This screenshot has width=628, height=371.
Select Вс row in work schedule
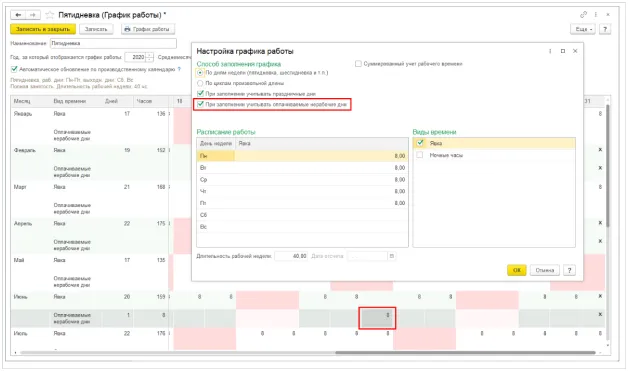tap(302, 227)
